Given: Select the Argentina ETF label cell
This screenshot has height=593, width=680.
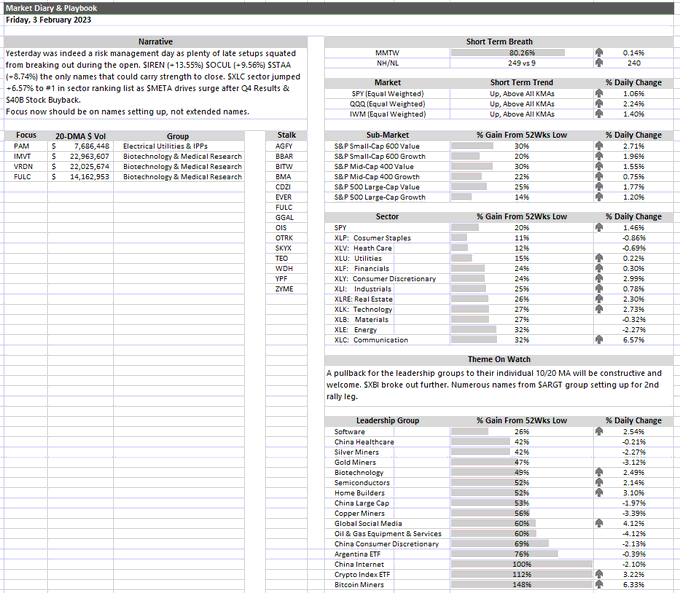Looking at the screenshot, I should pos(387,554).
